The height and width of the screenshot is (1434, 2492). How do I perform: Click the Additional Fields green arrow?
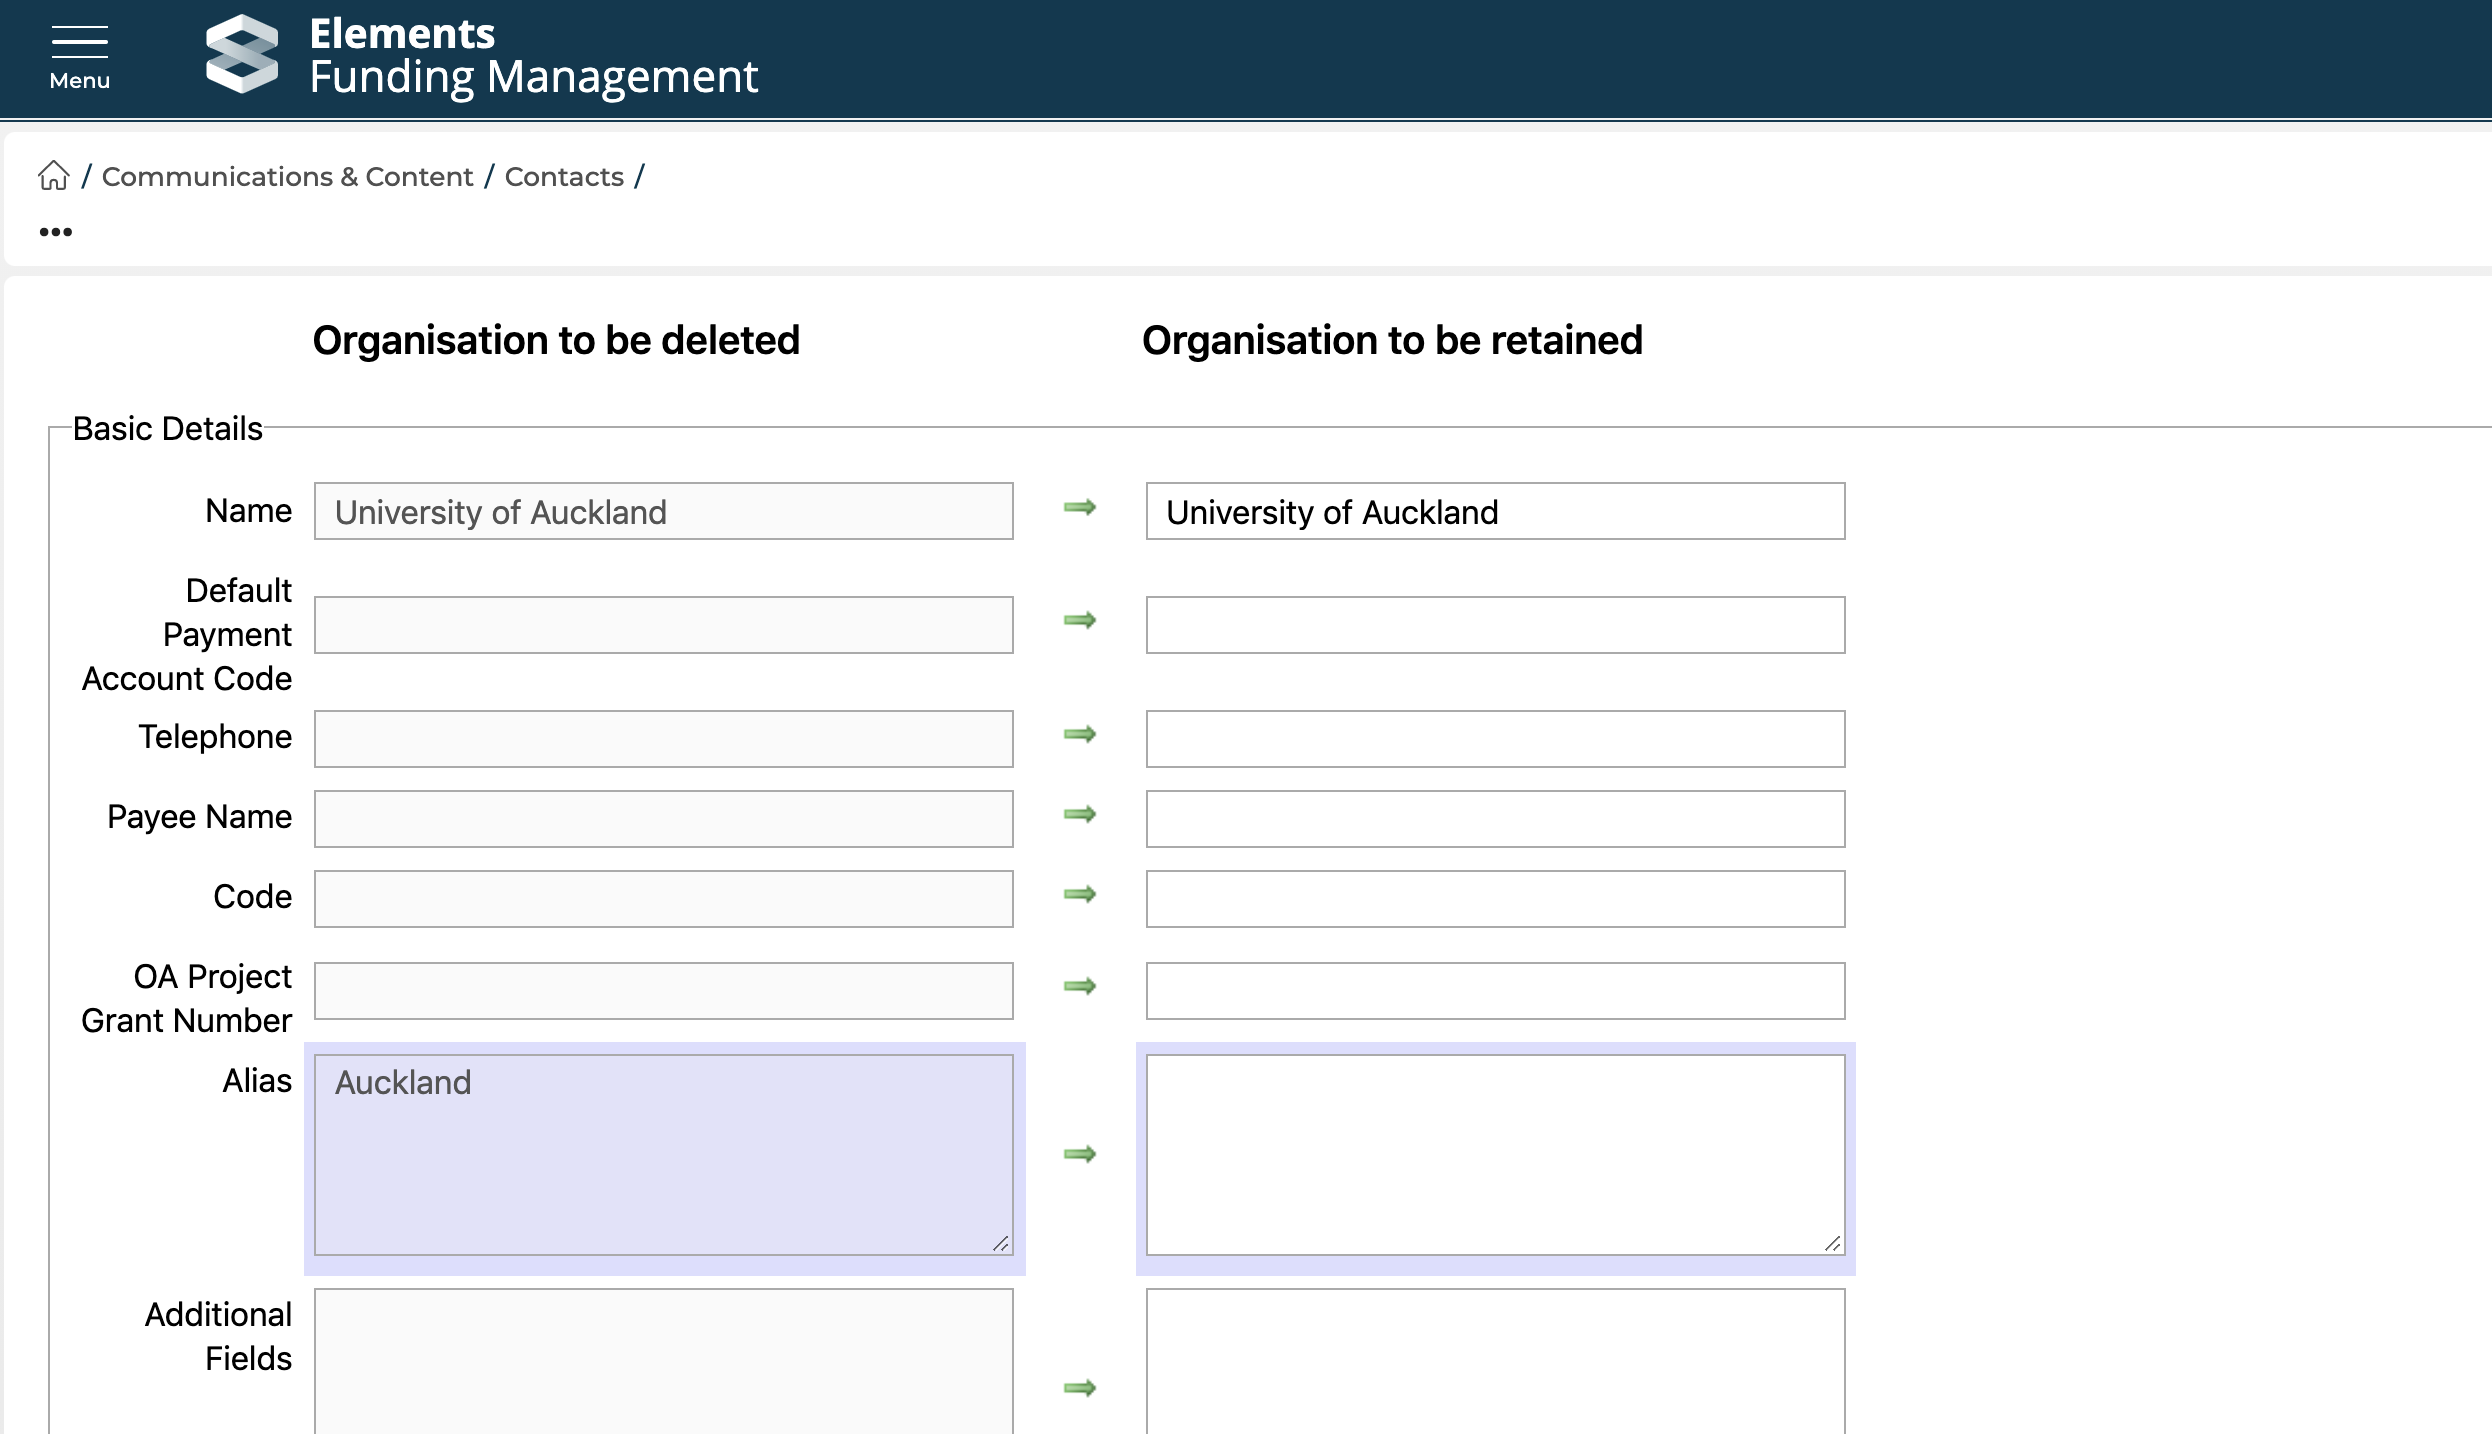(1079, 1388)
